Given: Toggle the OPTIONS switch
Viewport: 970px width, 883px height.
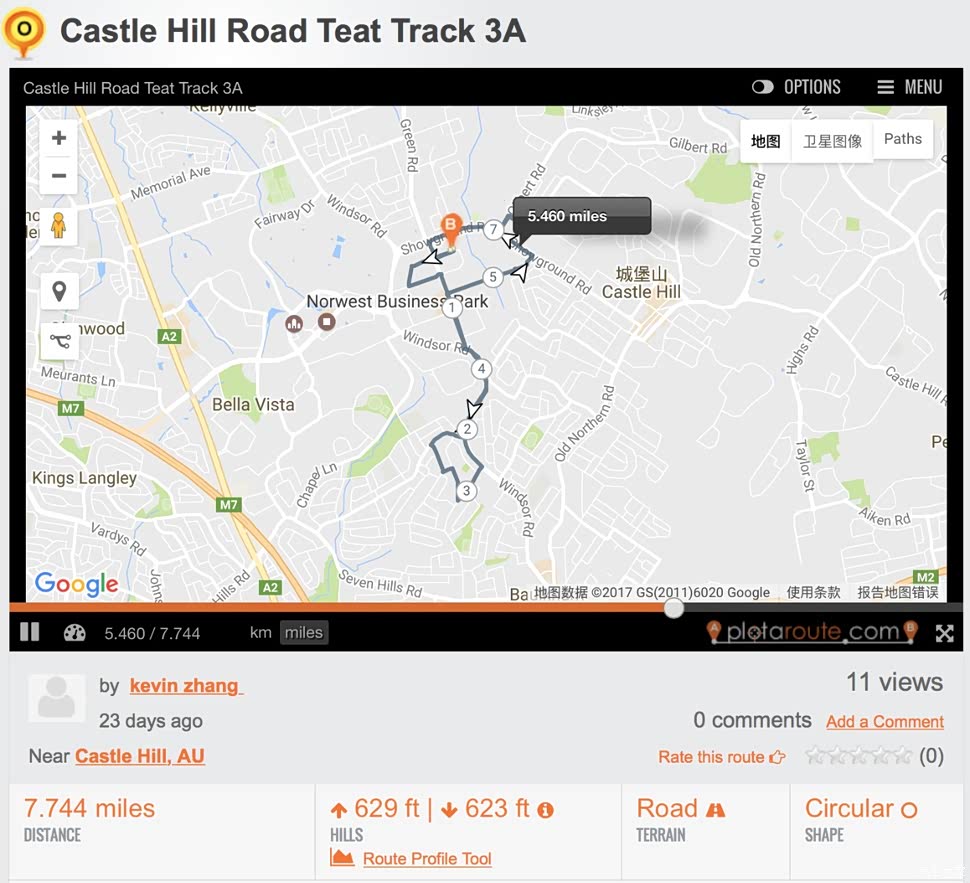Looking at the screenshot, I should click(763, 87).
